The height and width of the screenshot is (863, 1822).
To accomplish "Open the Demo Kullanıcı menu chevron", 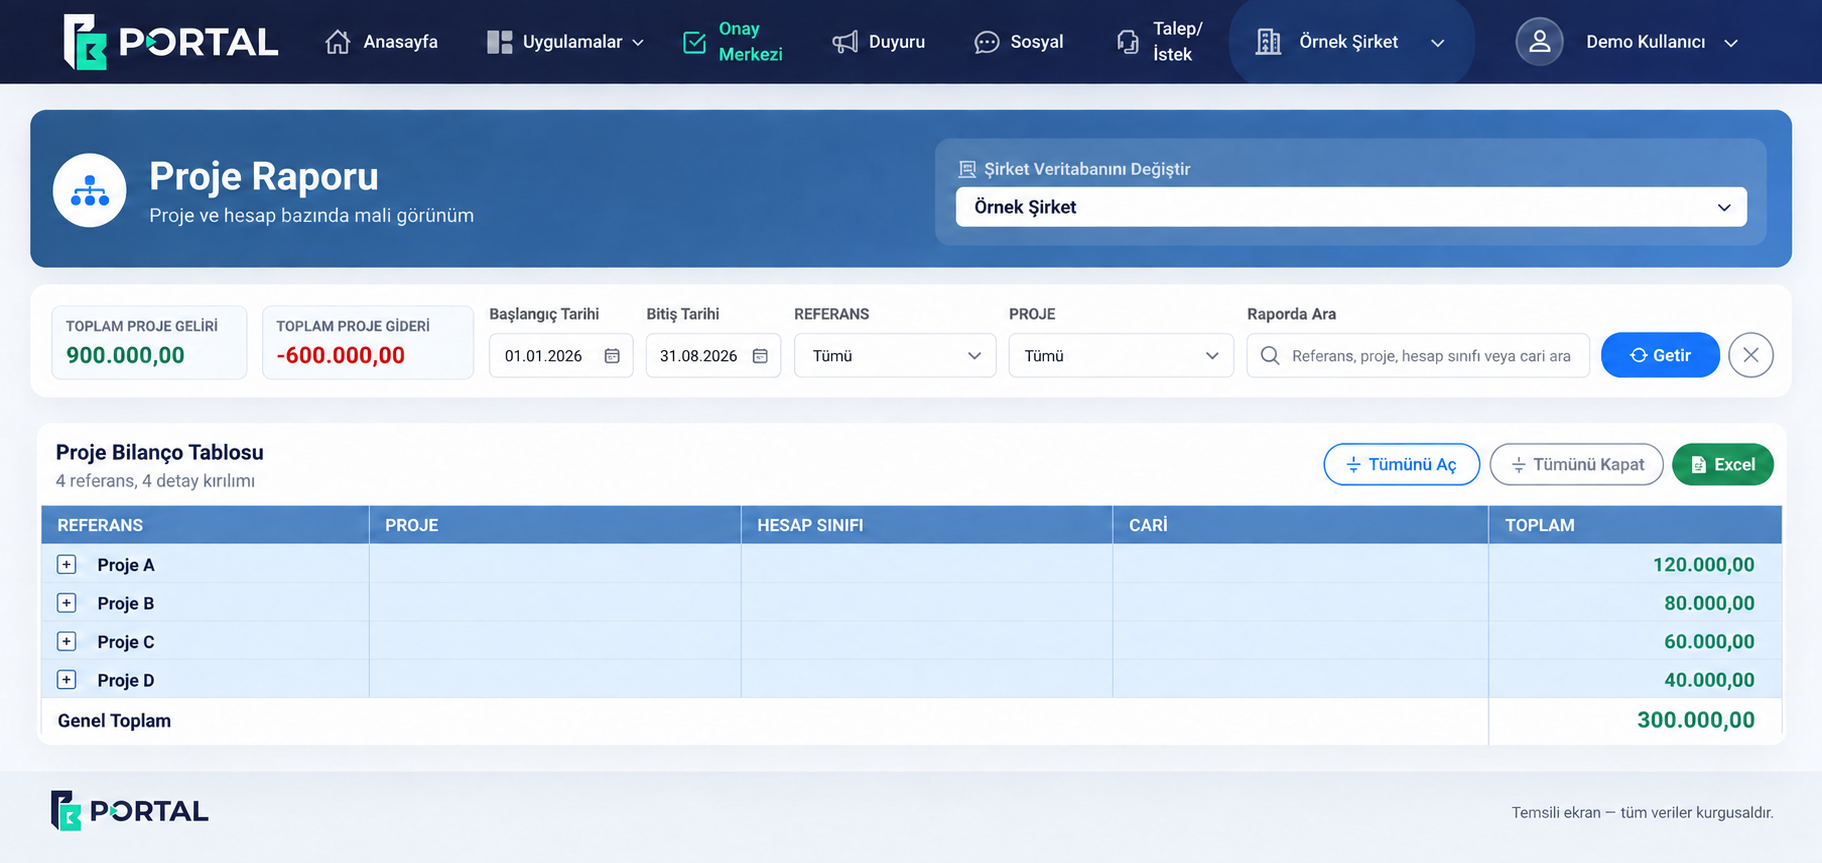I will pos(1731,43).
